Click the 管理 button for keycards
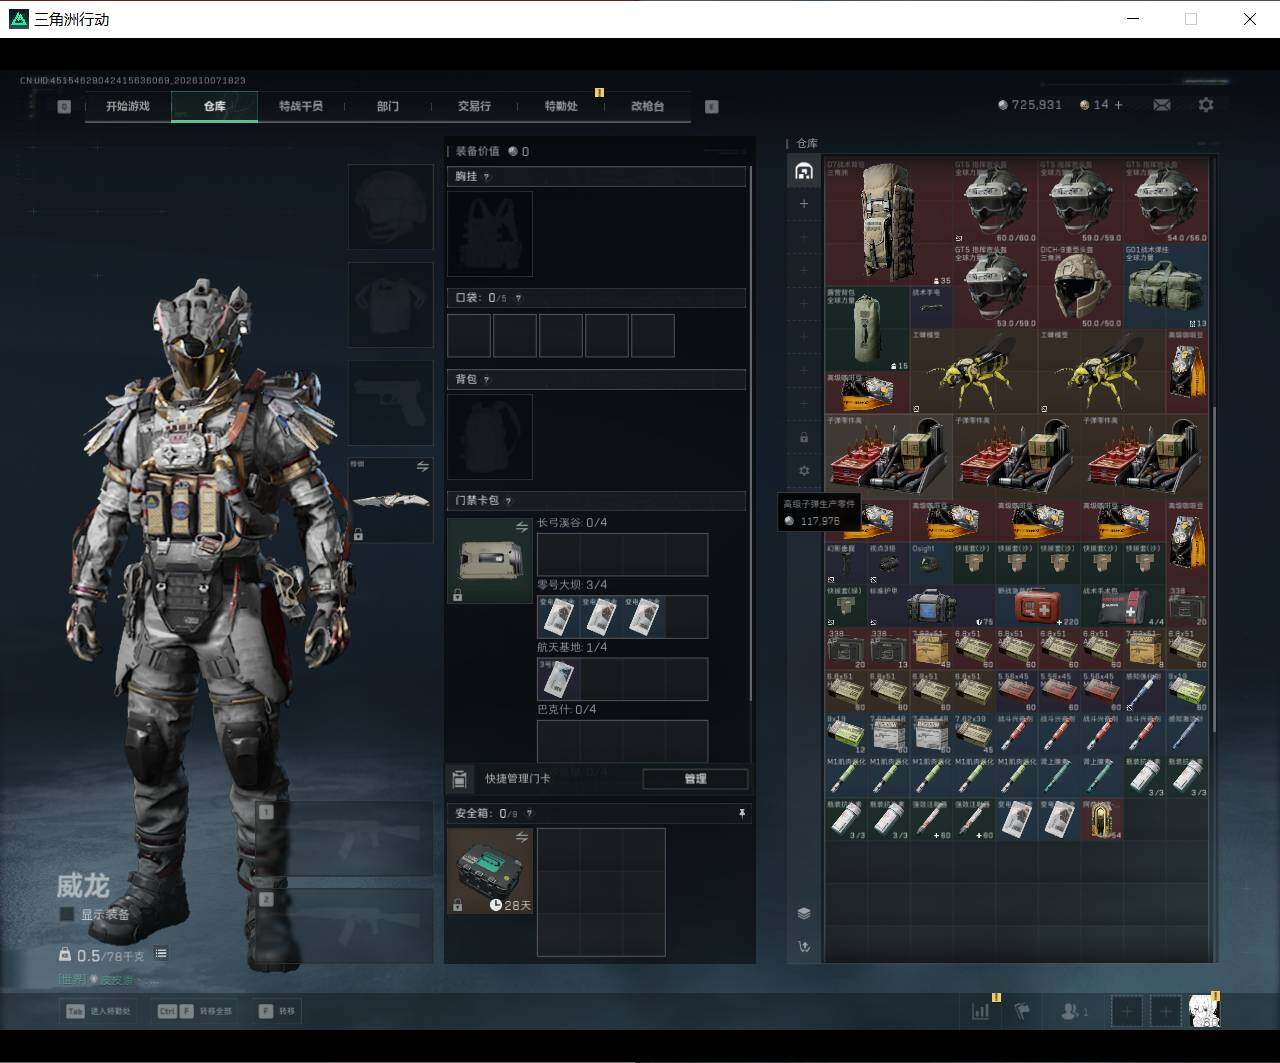This screenshot has height=1063, width=1280. 695,779
